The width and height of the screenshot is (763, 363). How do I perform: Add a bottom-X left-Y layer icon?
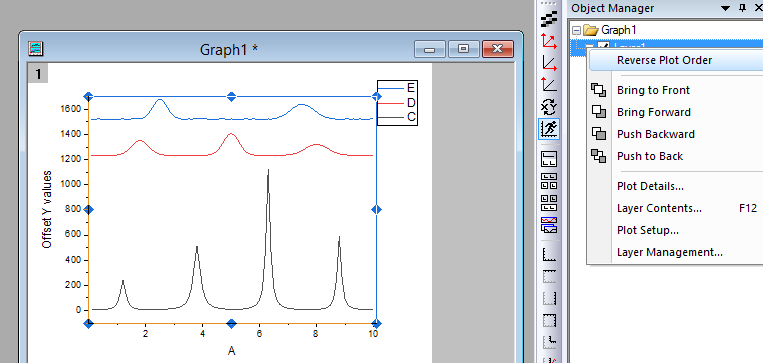click(x=549, y=254)
